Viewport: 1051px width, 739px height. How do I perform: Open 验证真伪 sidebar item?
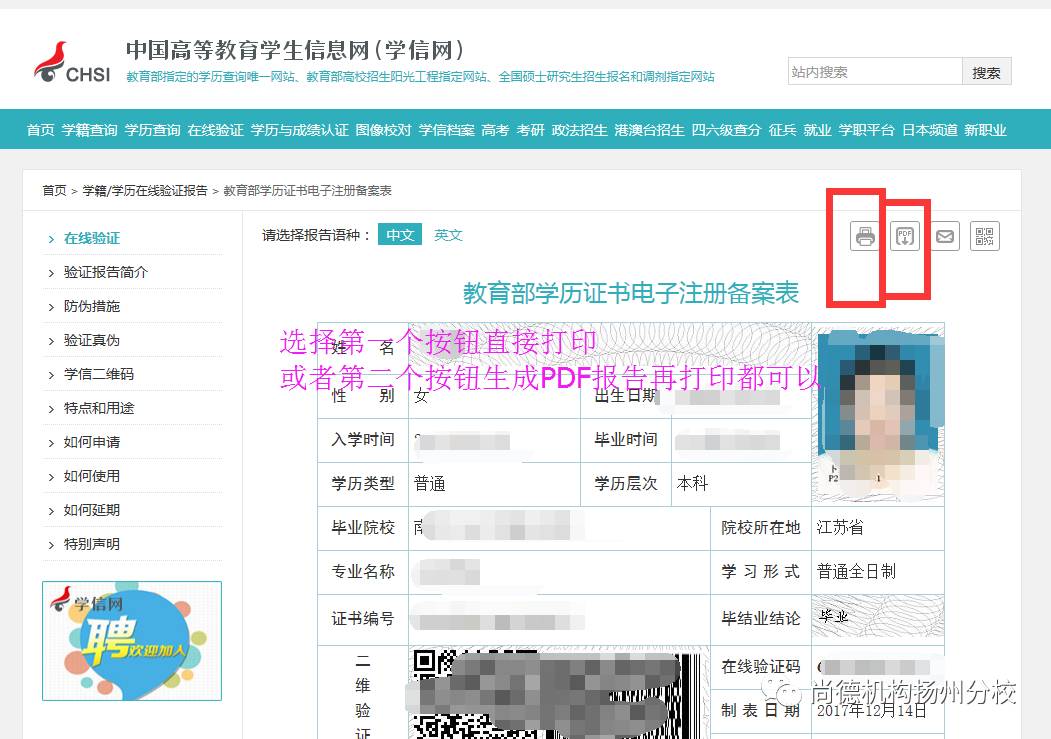(x=92, y=340)
